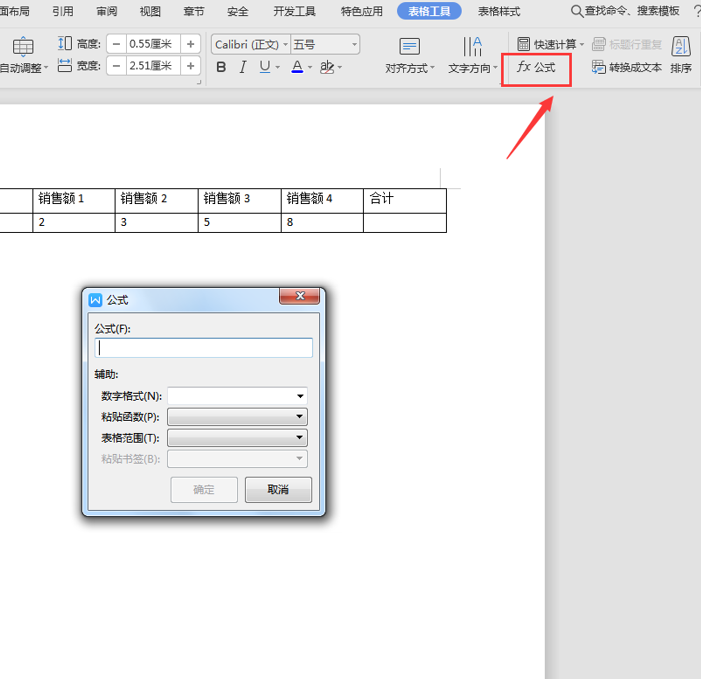The image size is (701, 679).
Task: Open the 粘贴函数(P) dropdown
Action: tap(237, 417)
